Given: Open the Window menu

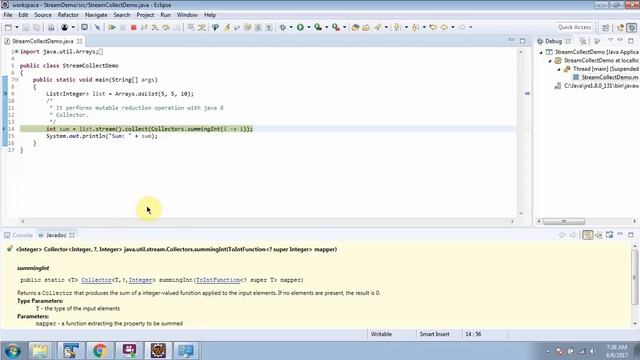Looking at the screenshot, I should pos(187,15).
